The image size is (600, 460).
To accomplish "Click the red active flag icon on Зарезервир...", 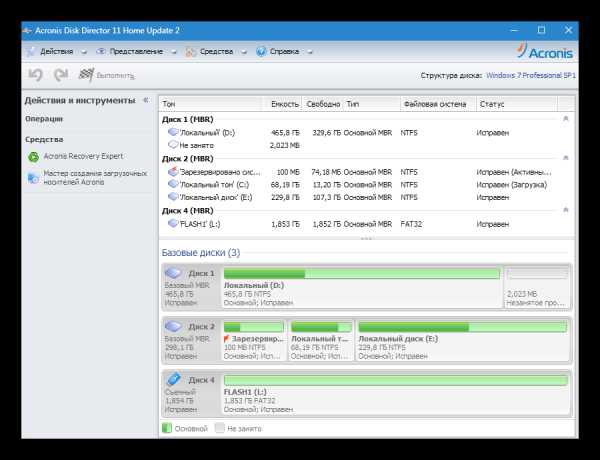I will (227, 339).
